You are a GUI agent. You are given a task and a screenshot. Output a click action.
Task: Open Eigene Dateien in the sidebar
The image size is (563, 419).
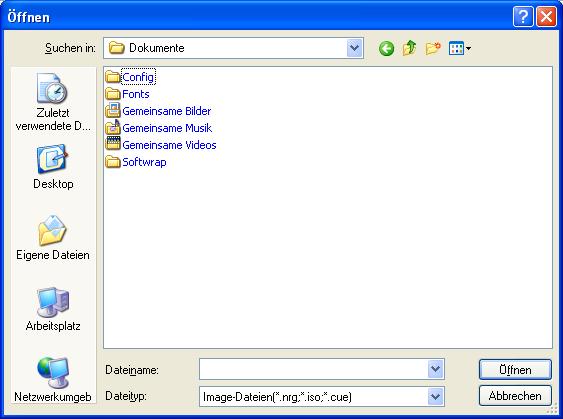[53, 238]
